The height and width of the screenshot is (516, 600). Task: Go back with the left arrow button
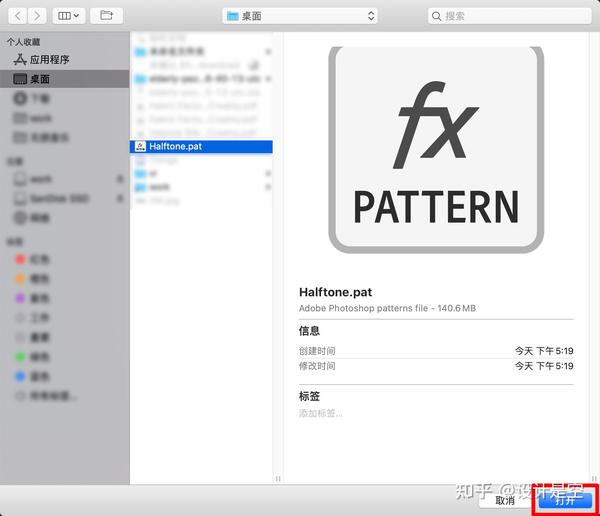tap(18, 16)
